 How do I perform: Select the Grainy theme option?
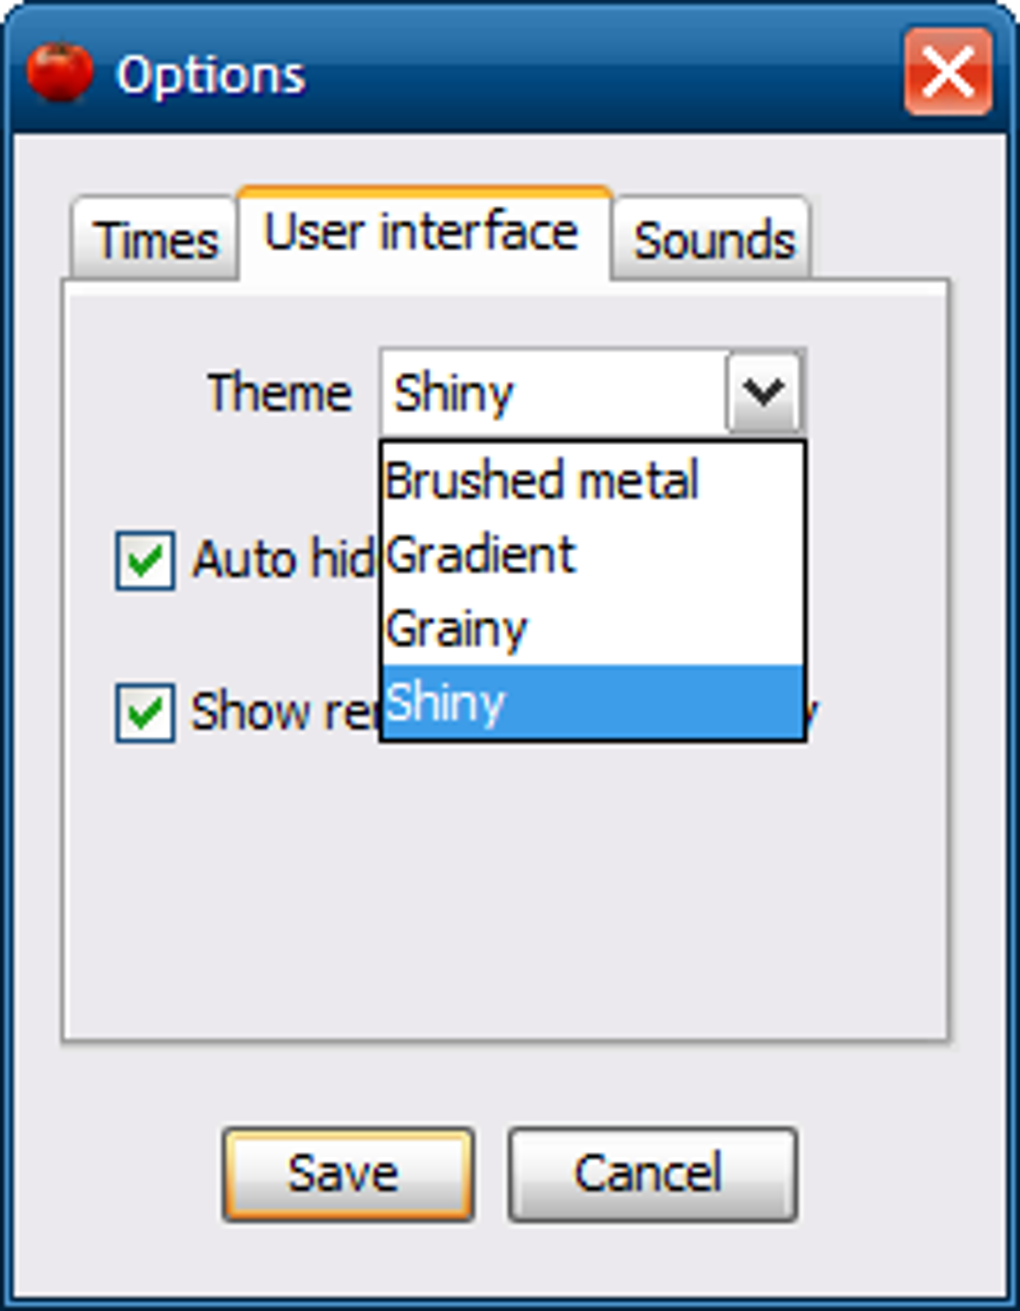click(593, 628)
